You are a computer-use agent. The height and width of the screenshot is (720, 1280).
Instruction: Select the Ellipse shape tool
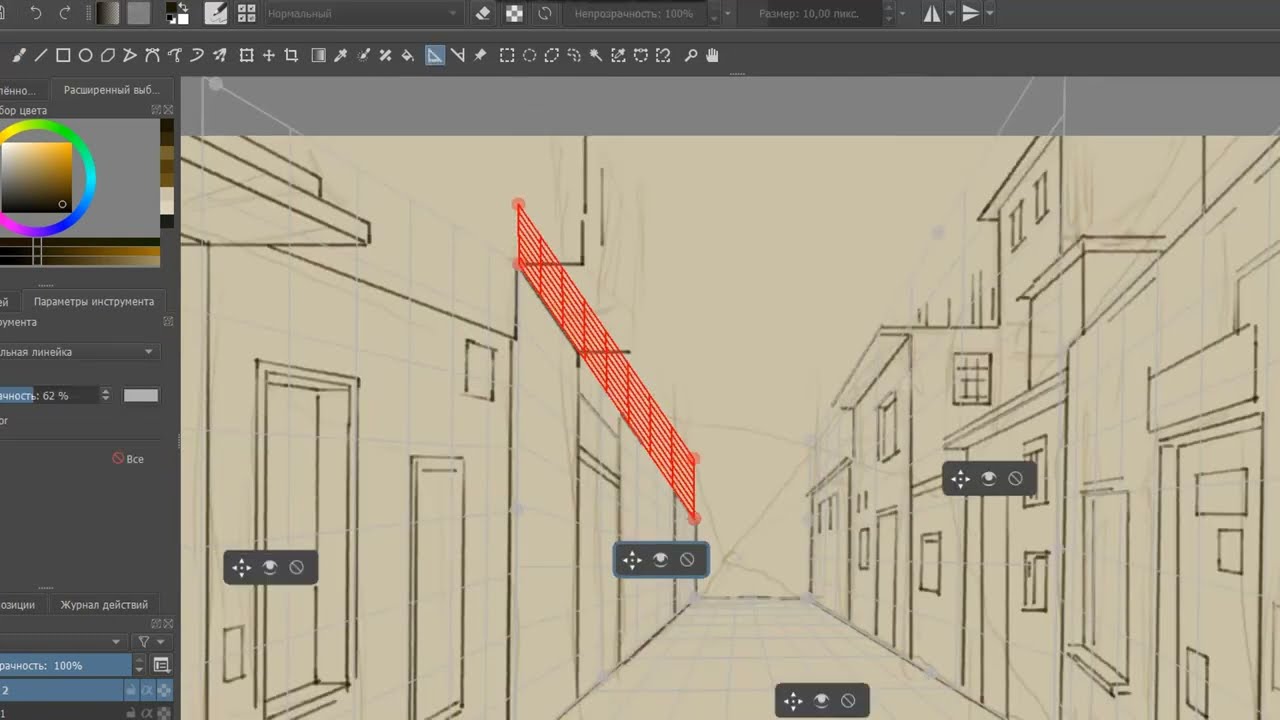[x=85, y=56]
